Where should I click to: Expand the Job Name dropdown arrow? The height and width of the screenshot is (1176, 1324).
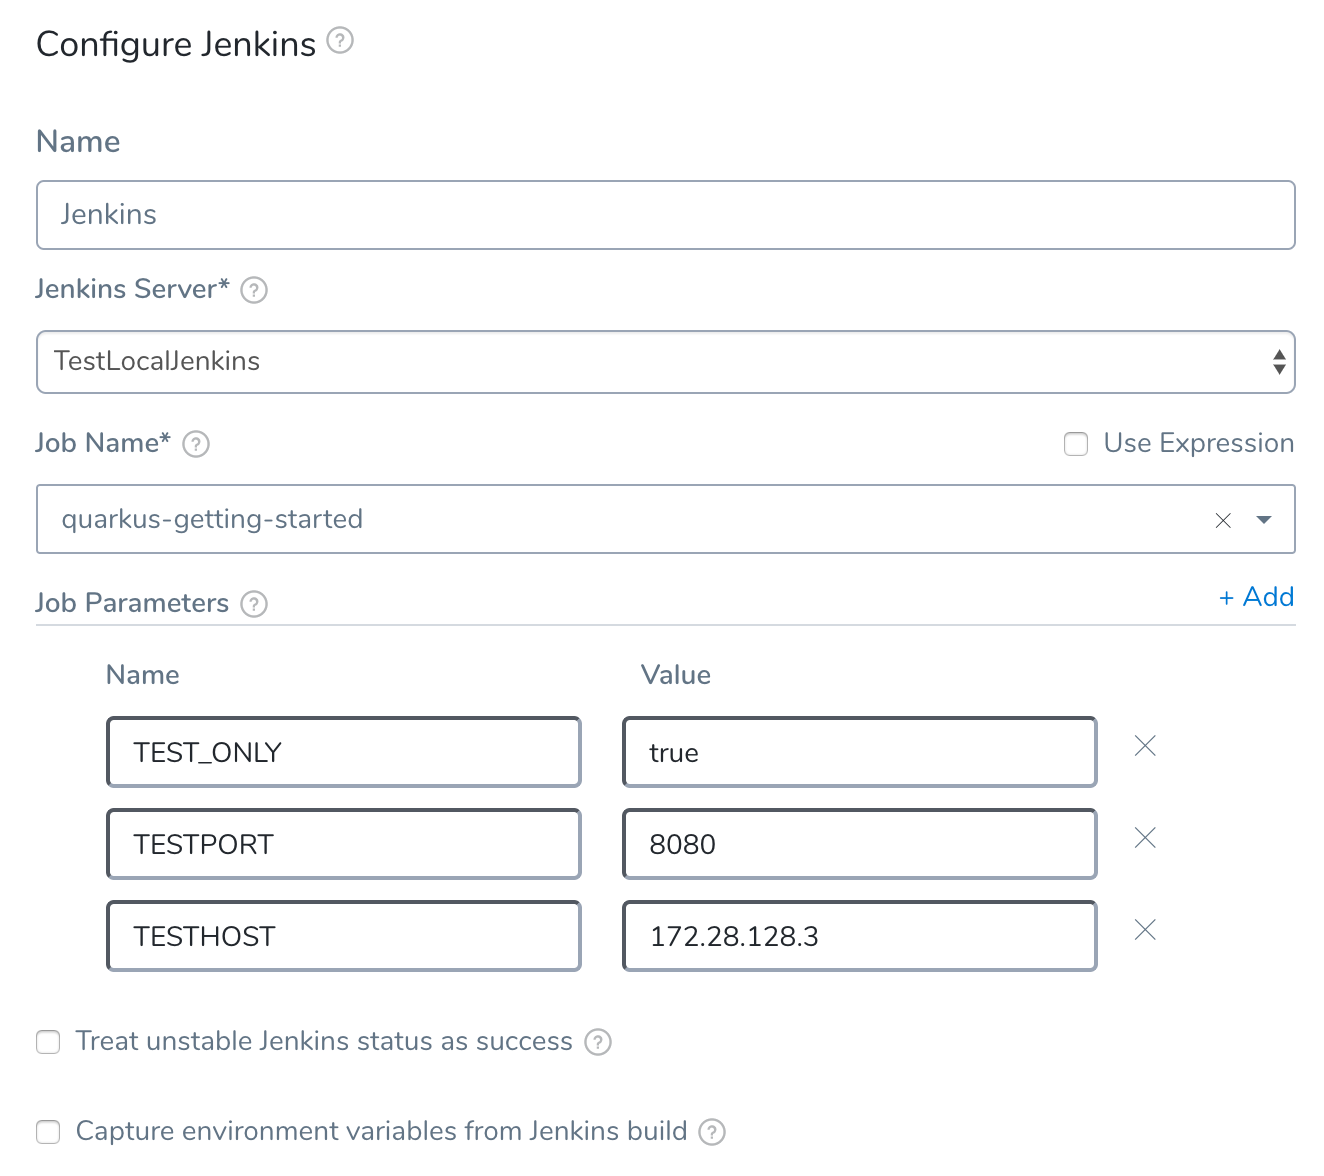pos(1264,520)
